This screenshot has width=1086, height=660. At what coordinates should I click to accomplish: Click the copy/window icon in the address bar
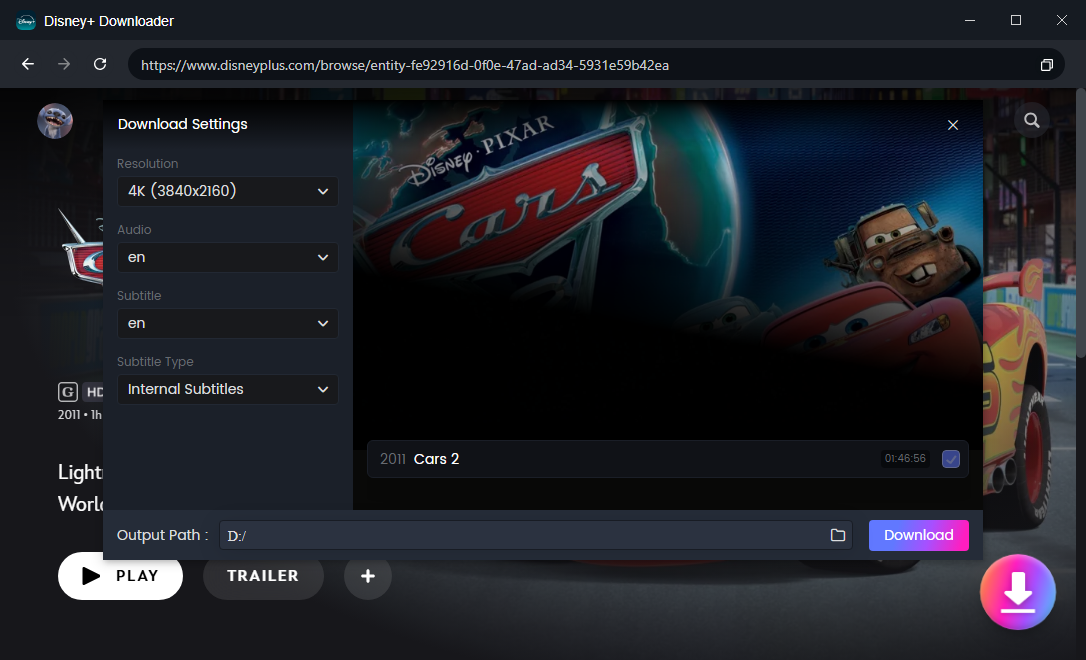pyautogui.click(x=1047, y=65)
